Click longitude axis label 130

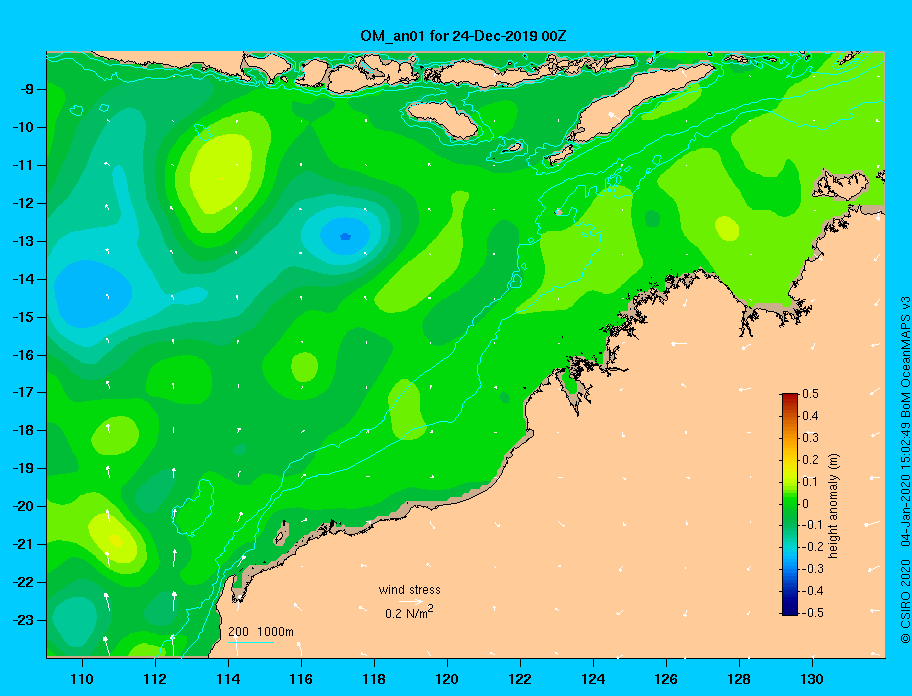click(812, 679)
